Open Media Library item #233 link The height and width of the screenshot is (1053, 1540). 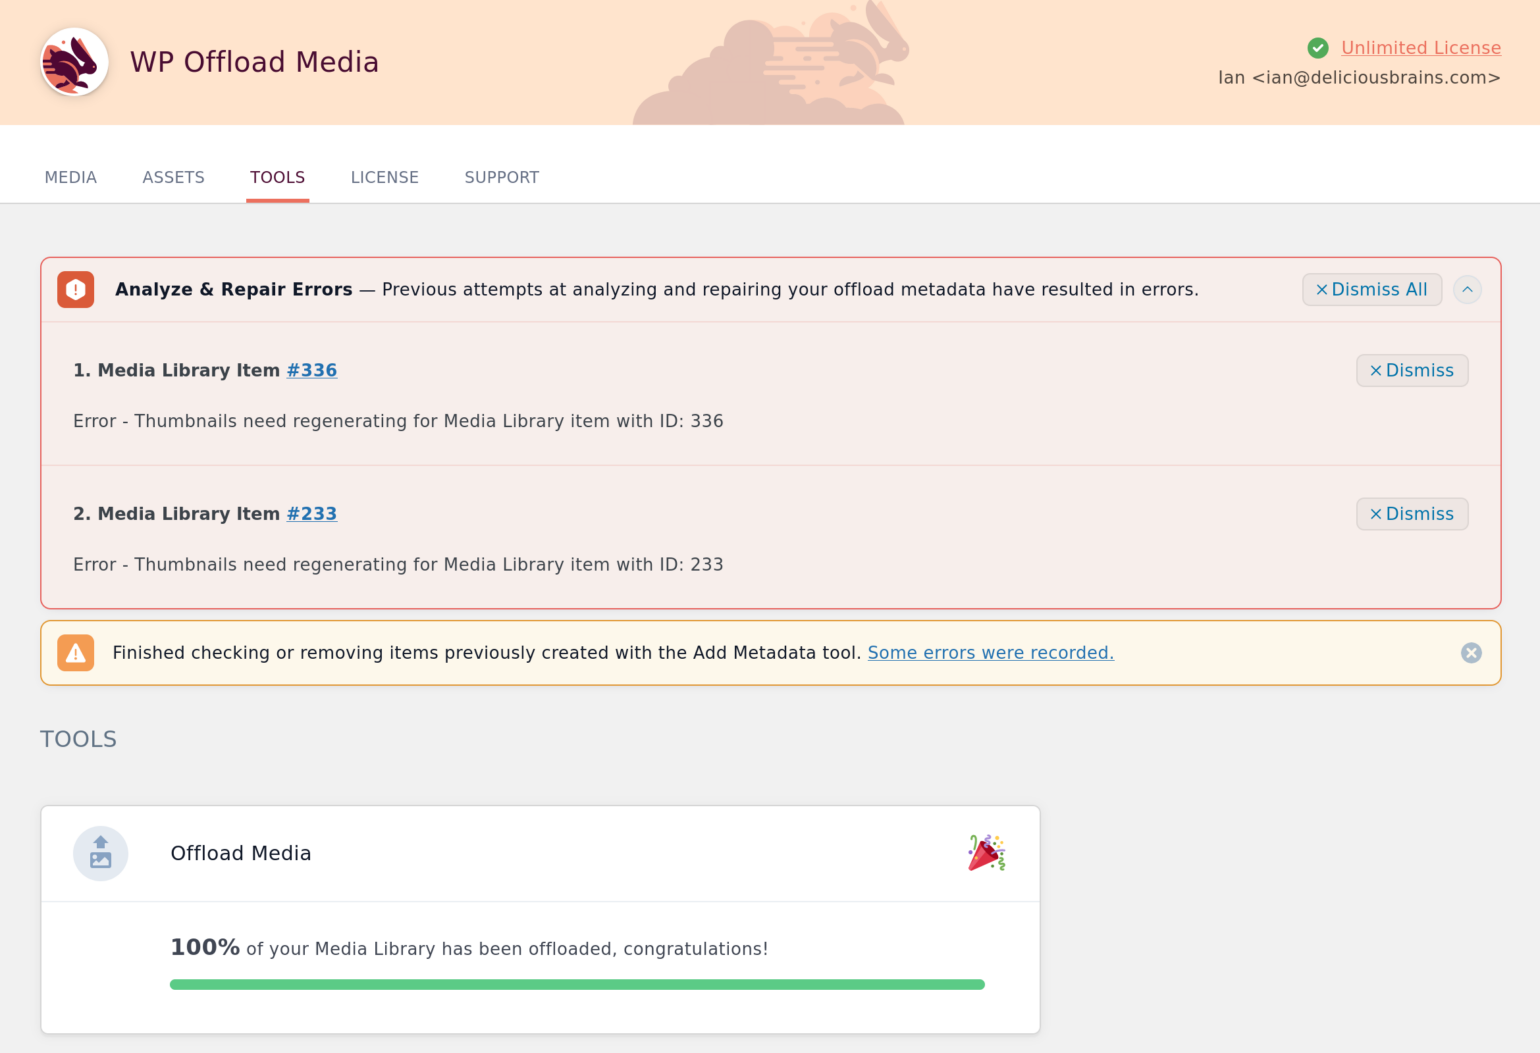[312, 514]
